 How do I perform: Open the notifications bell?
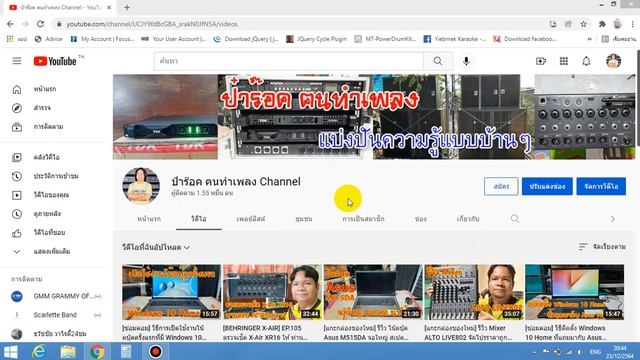pos(586,61)
